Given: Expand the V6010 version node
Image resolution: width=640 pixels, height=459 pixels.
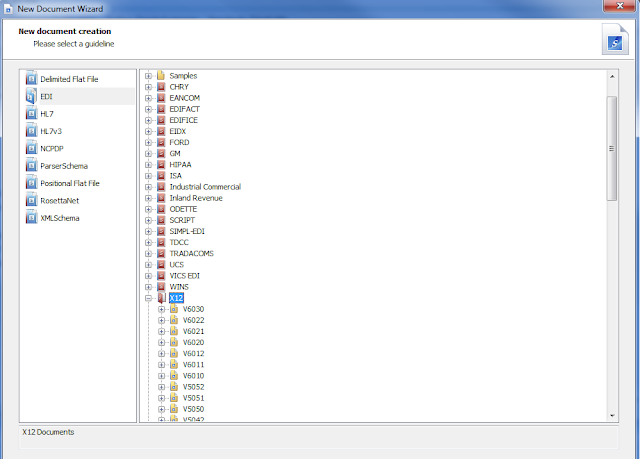Looking at the screenshot, I should pos(162,376).
